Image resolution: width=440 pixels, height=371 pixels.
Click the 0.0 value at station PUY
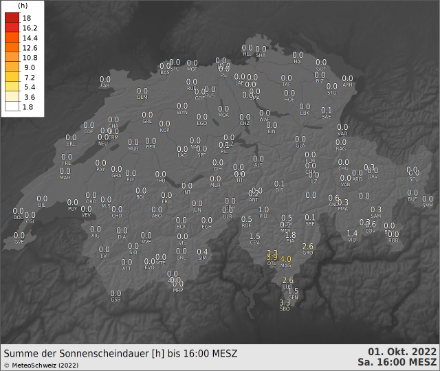click(72, 202)
